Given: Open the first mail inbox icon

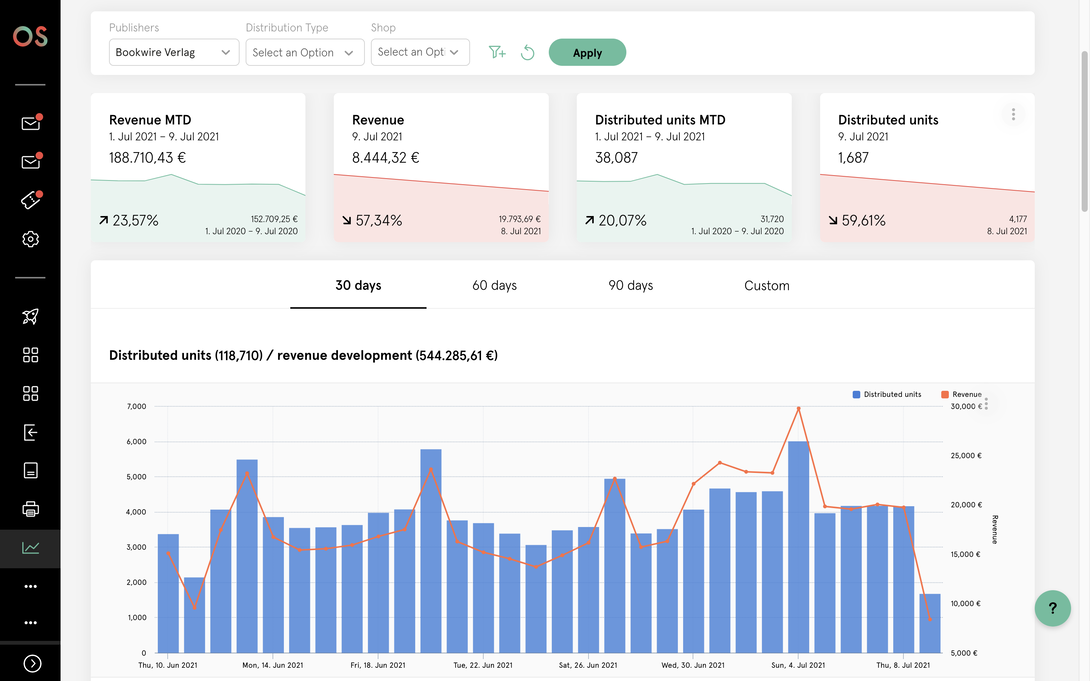Looking at the screenshot, I should (31, 123).
